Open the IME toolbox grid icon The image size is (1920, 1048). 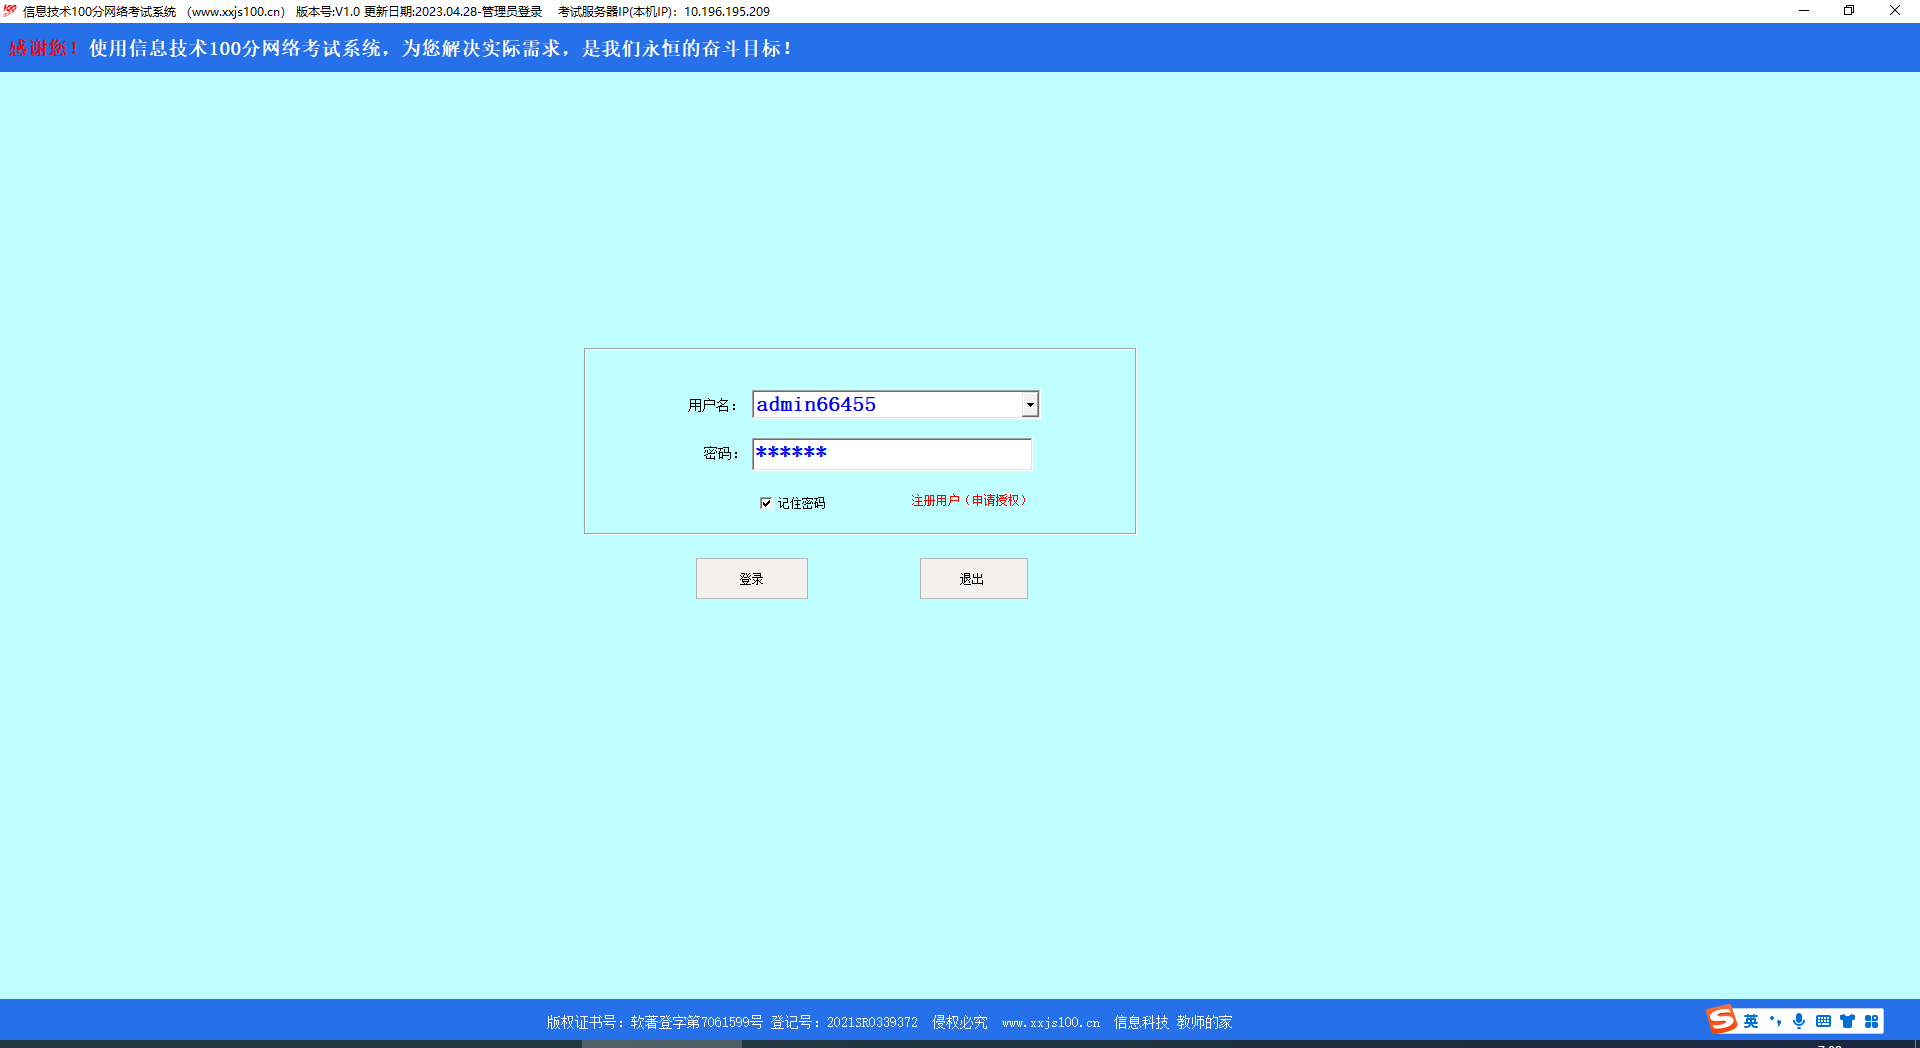click(x=1871, y=1021)
